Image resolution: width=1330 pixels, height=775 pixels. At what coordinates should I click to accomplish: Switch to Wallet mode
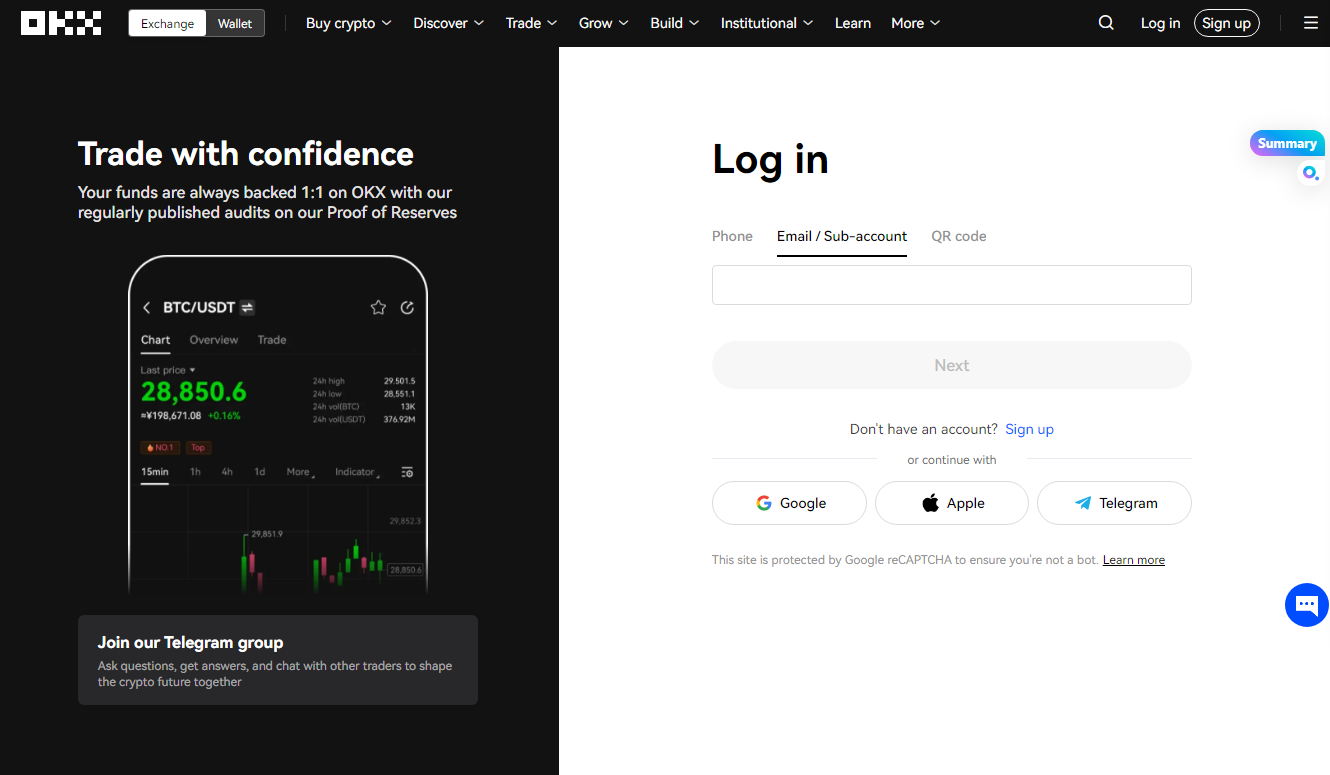coord(235,23)
